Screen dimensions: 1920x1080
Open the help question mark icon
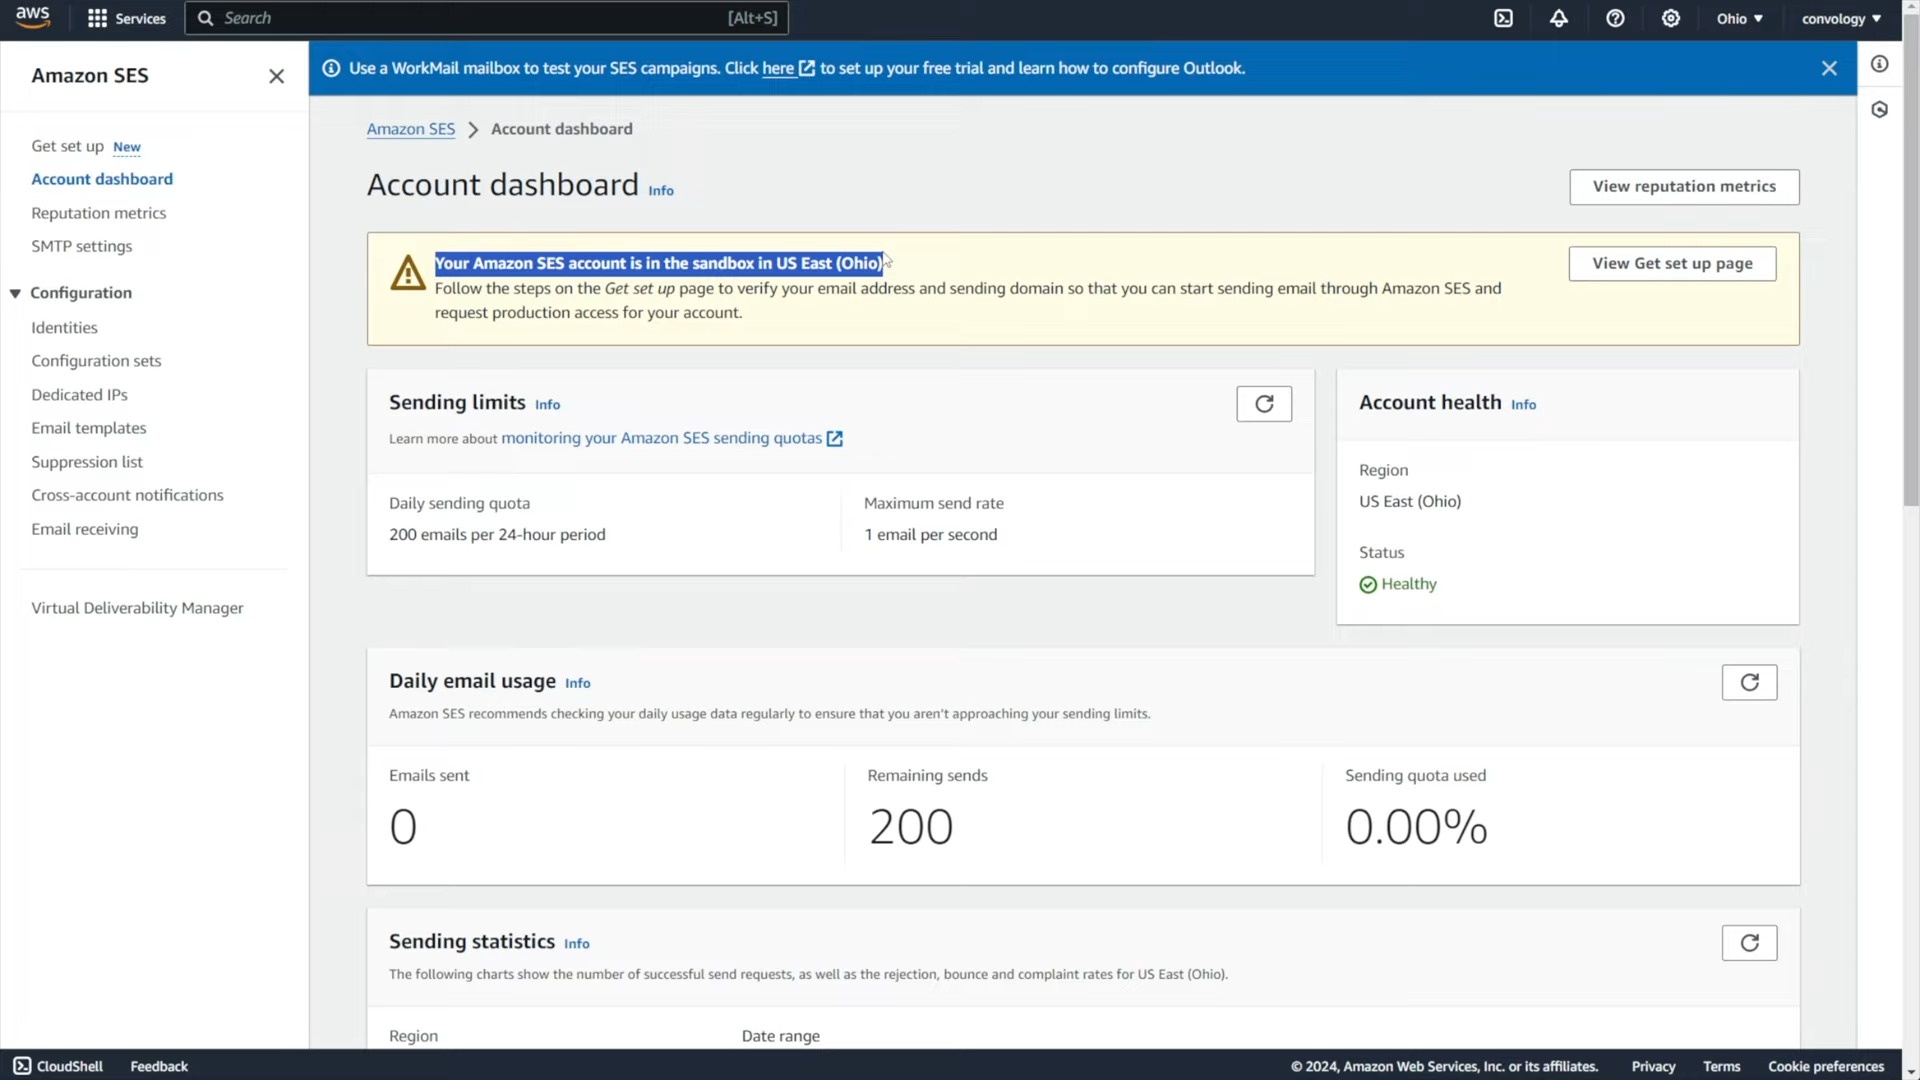coord(1615,18)
